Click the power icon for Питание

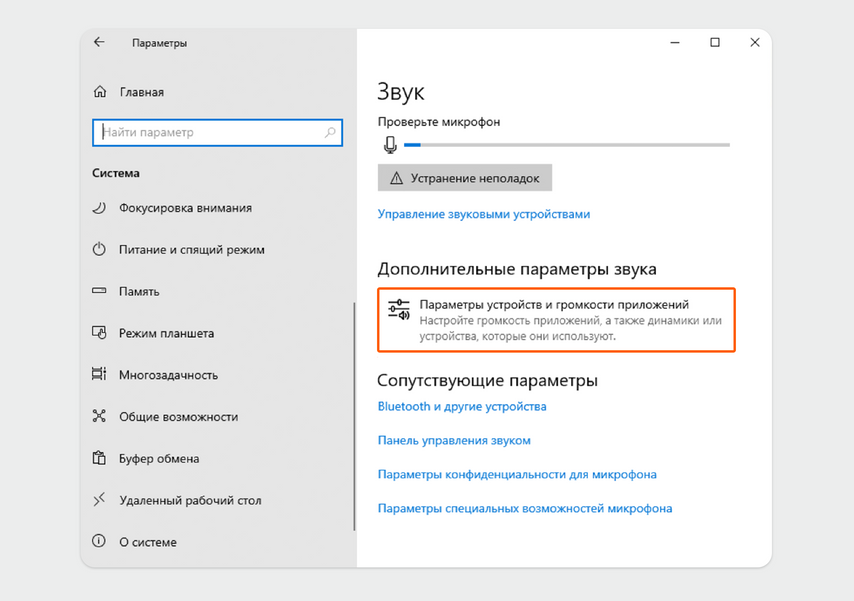coord(99,250)
